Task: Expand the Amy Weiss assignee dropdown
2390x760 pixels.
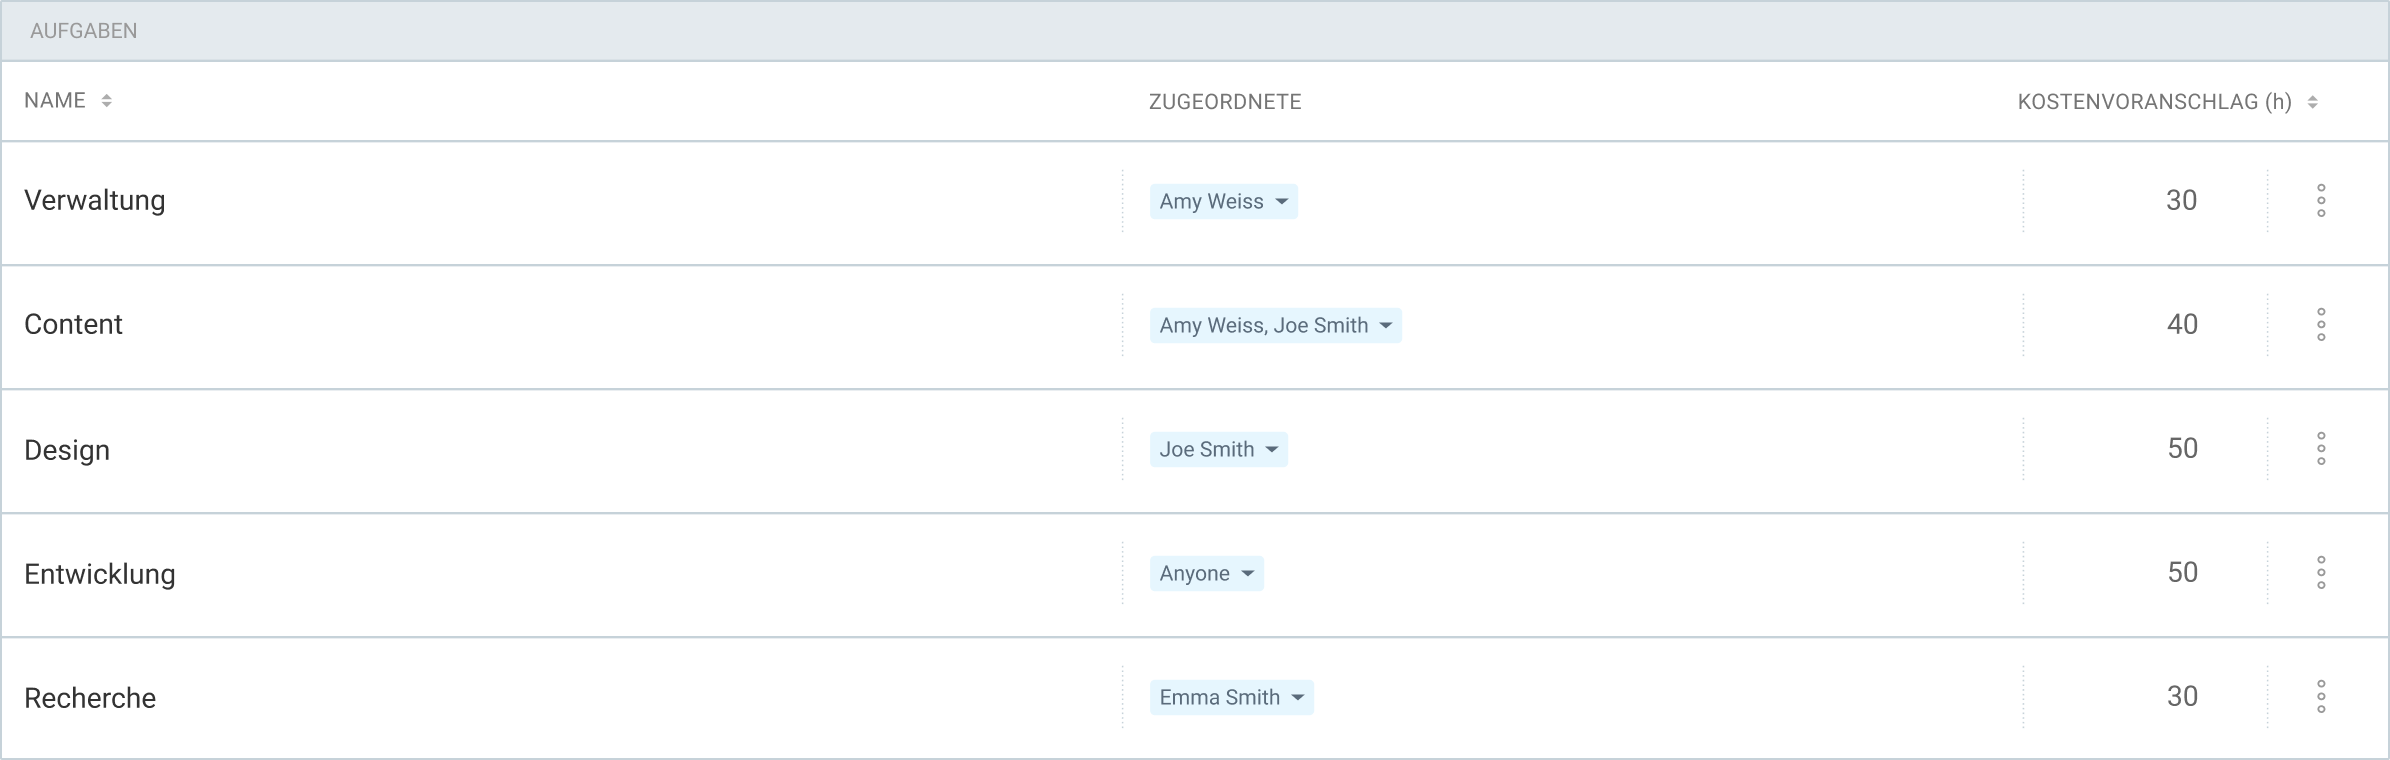Action: (x=1223, y=201)
